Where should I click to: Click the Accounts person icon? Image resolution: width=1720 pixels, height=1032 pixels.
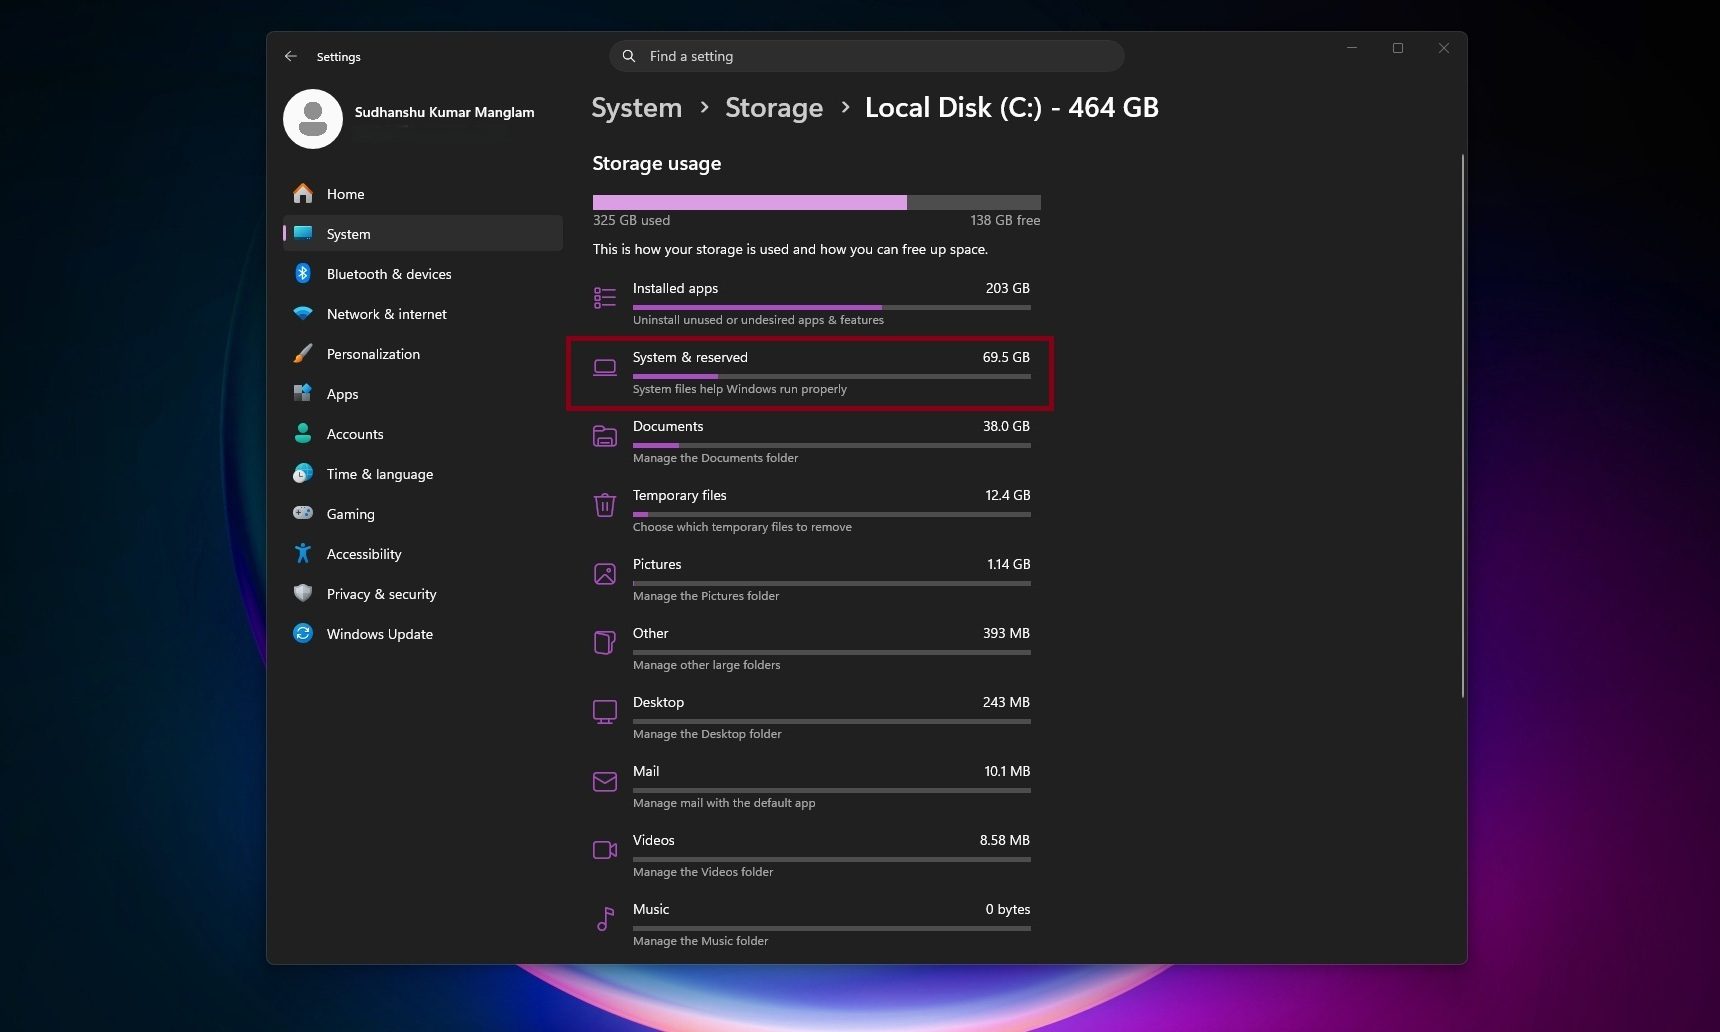click(303, 434)
